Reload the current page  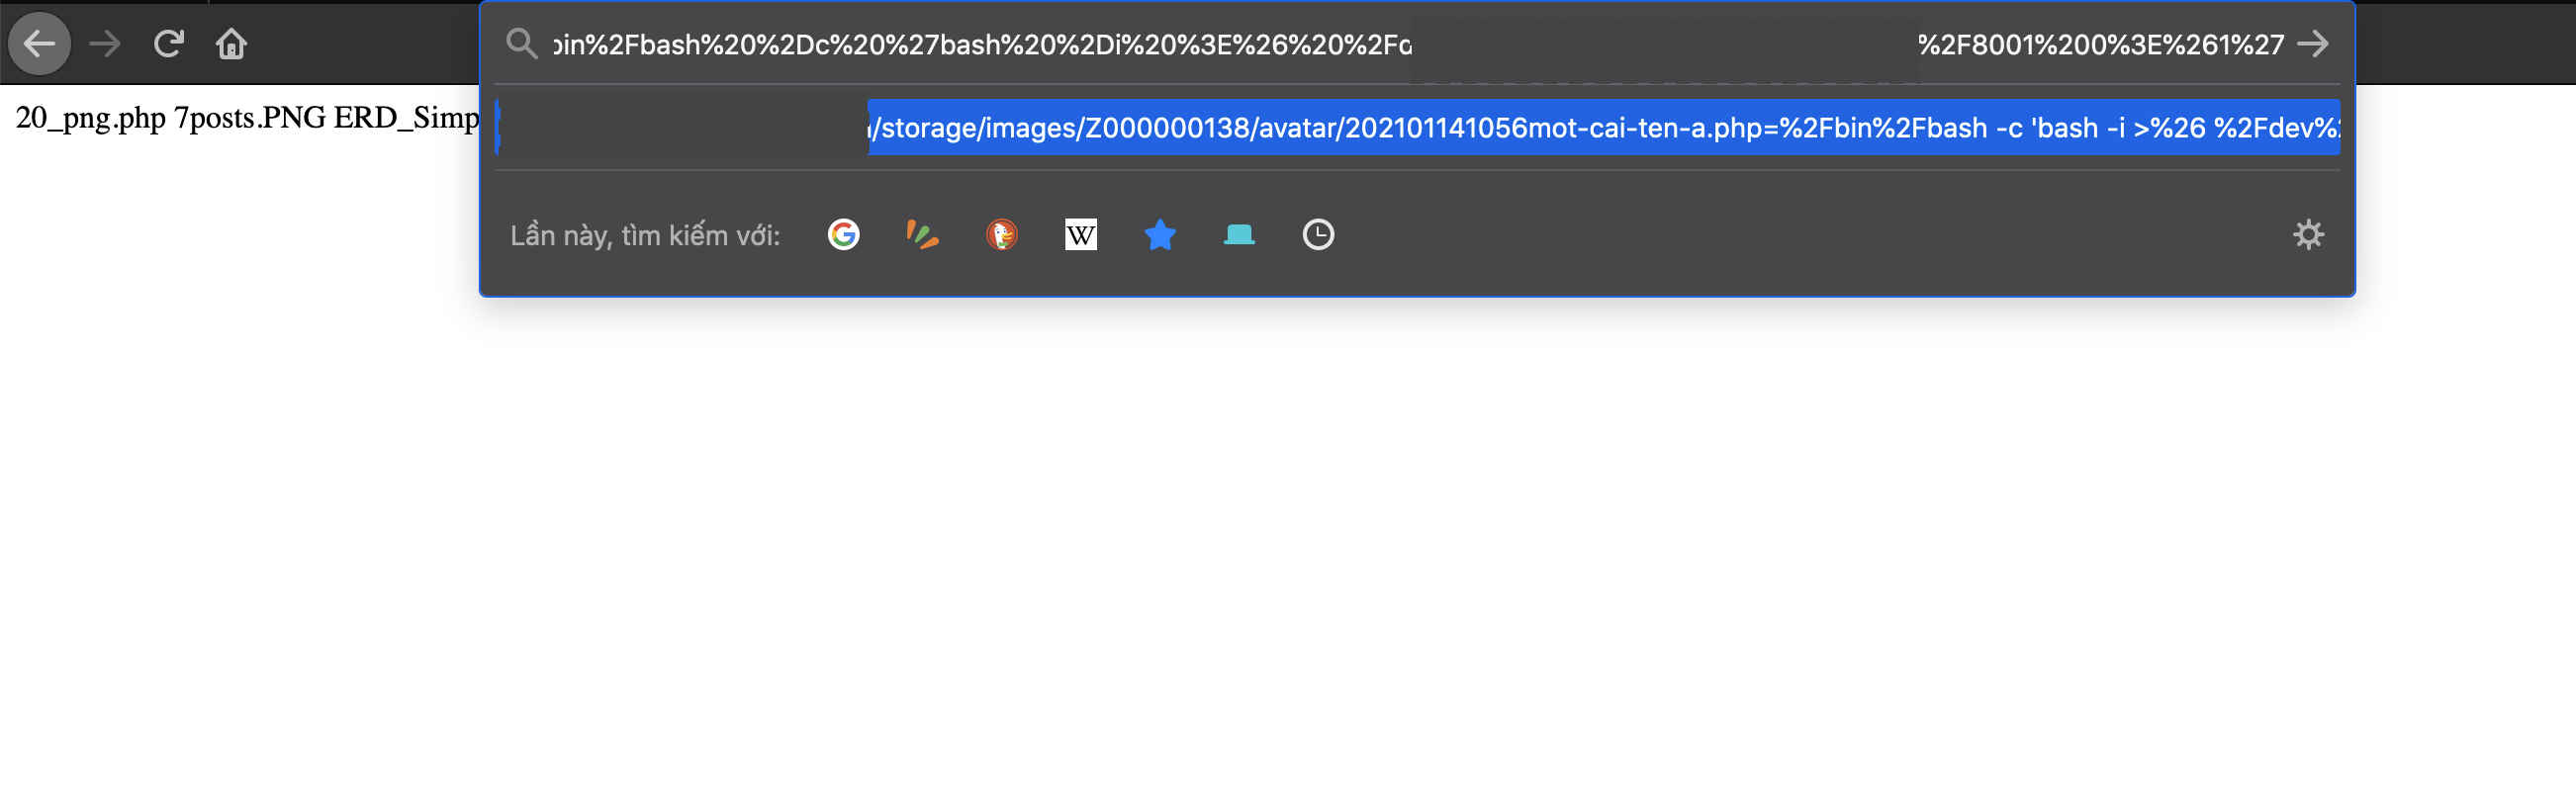pos(168,44)
